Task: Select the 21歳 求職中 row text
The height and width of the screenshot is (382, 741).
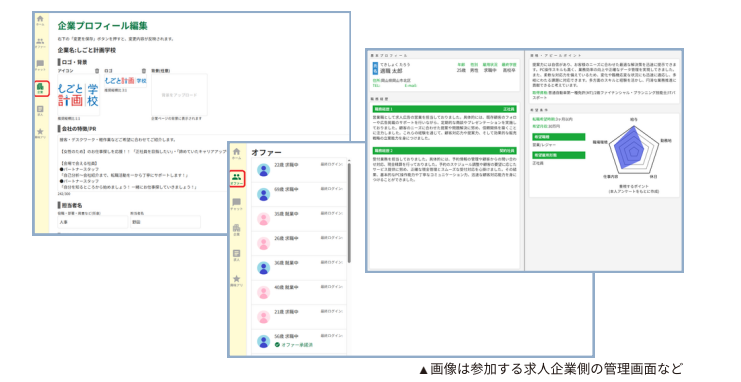Action: (286, 312)
